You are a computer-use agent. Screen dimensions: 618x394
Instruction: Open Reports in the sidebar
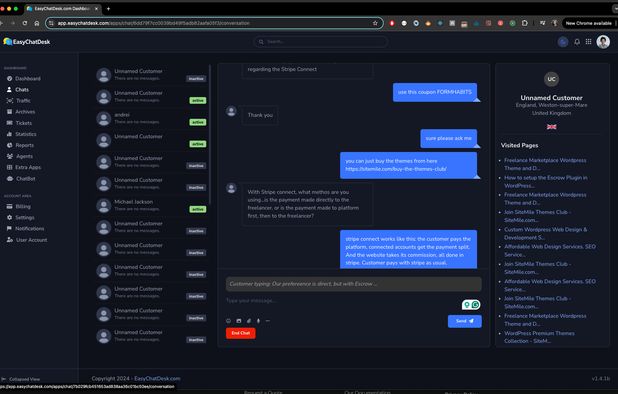pos(20,145)
